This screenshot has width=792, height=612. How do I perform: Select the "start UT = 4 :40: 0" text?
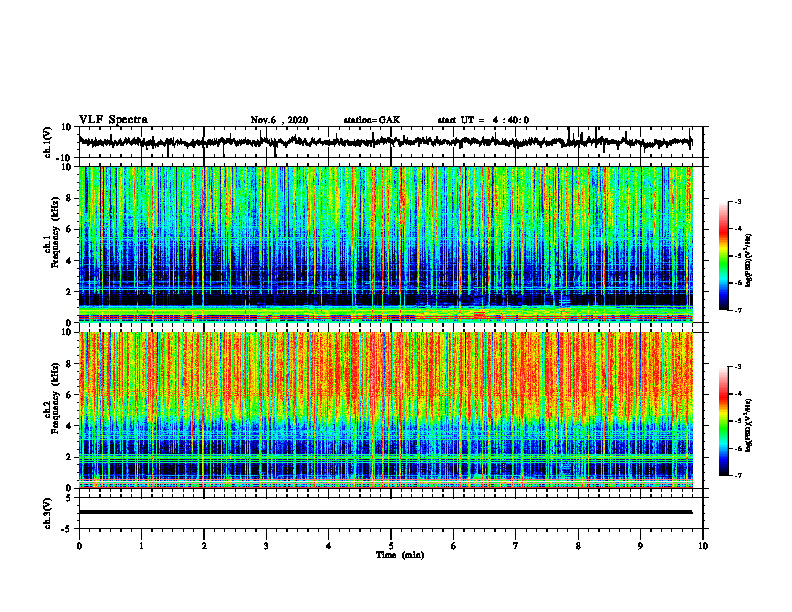(483, 120)
